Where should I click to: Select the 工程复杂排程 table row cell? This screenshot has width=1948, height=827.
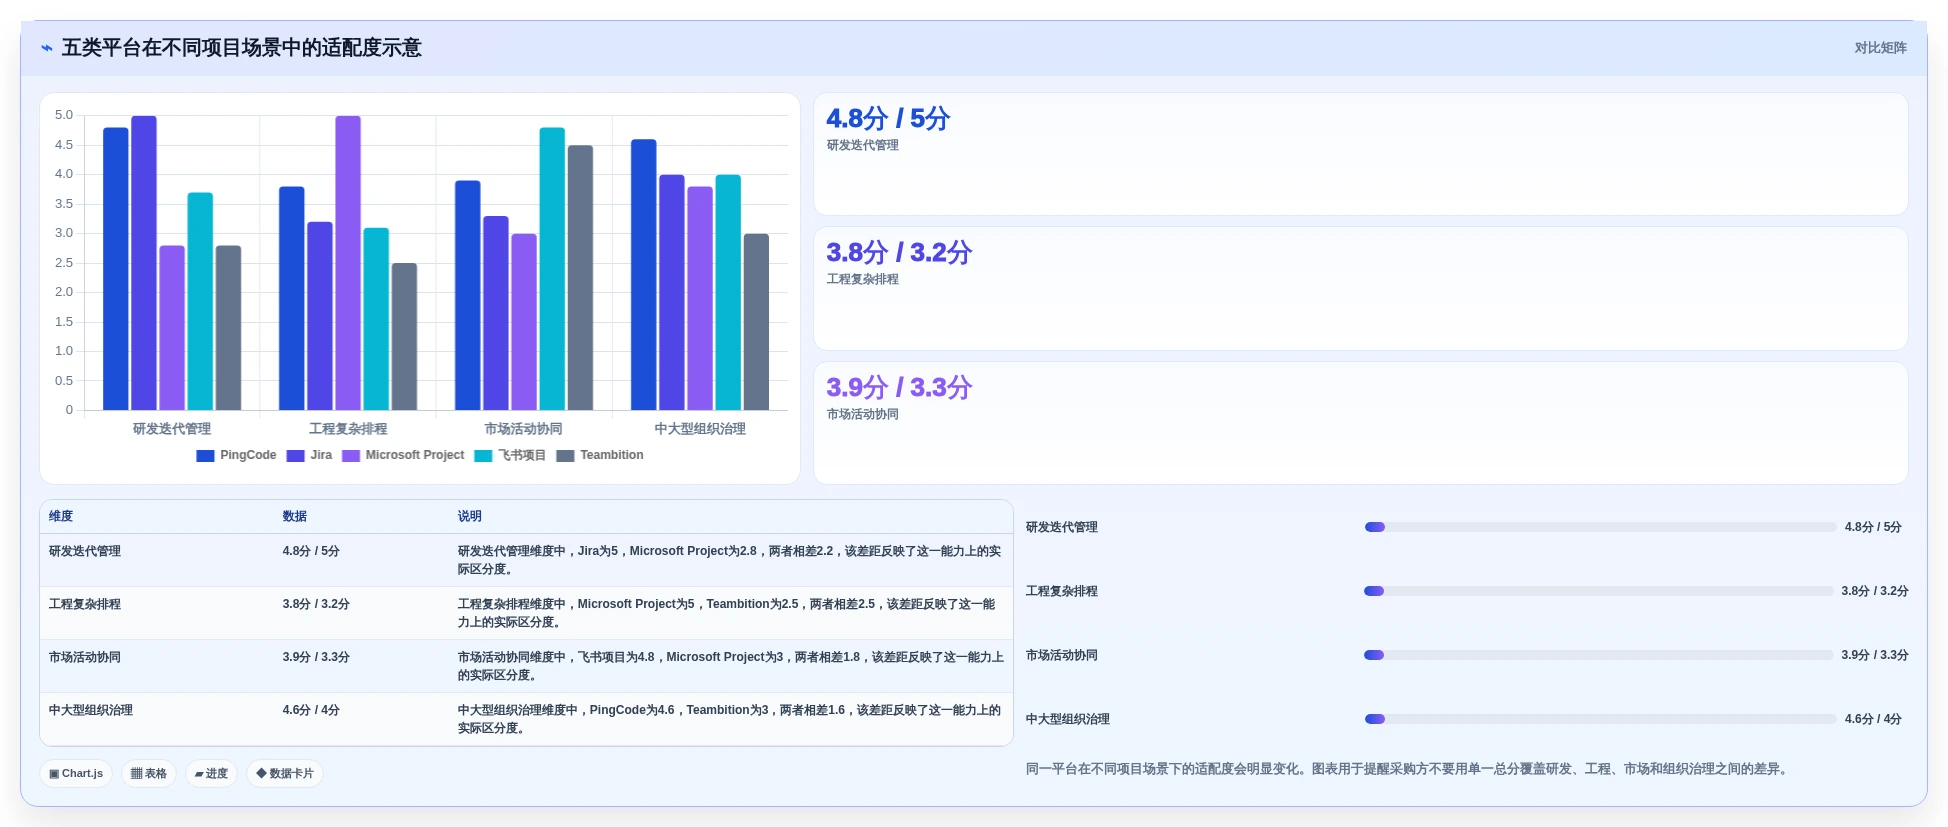coord(85,604)
